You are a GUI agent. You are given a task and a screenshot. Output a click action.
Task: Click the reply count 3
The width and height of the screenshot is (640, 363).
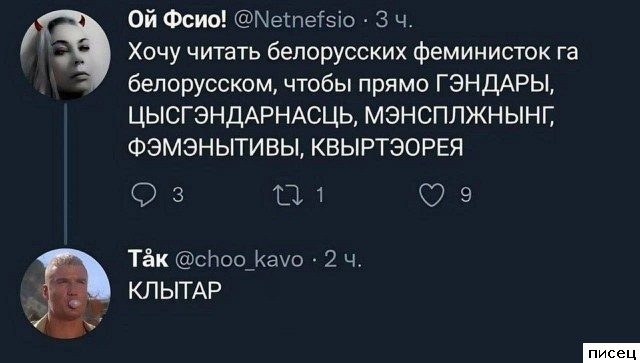coord(178,195)
